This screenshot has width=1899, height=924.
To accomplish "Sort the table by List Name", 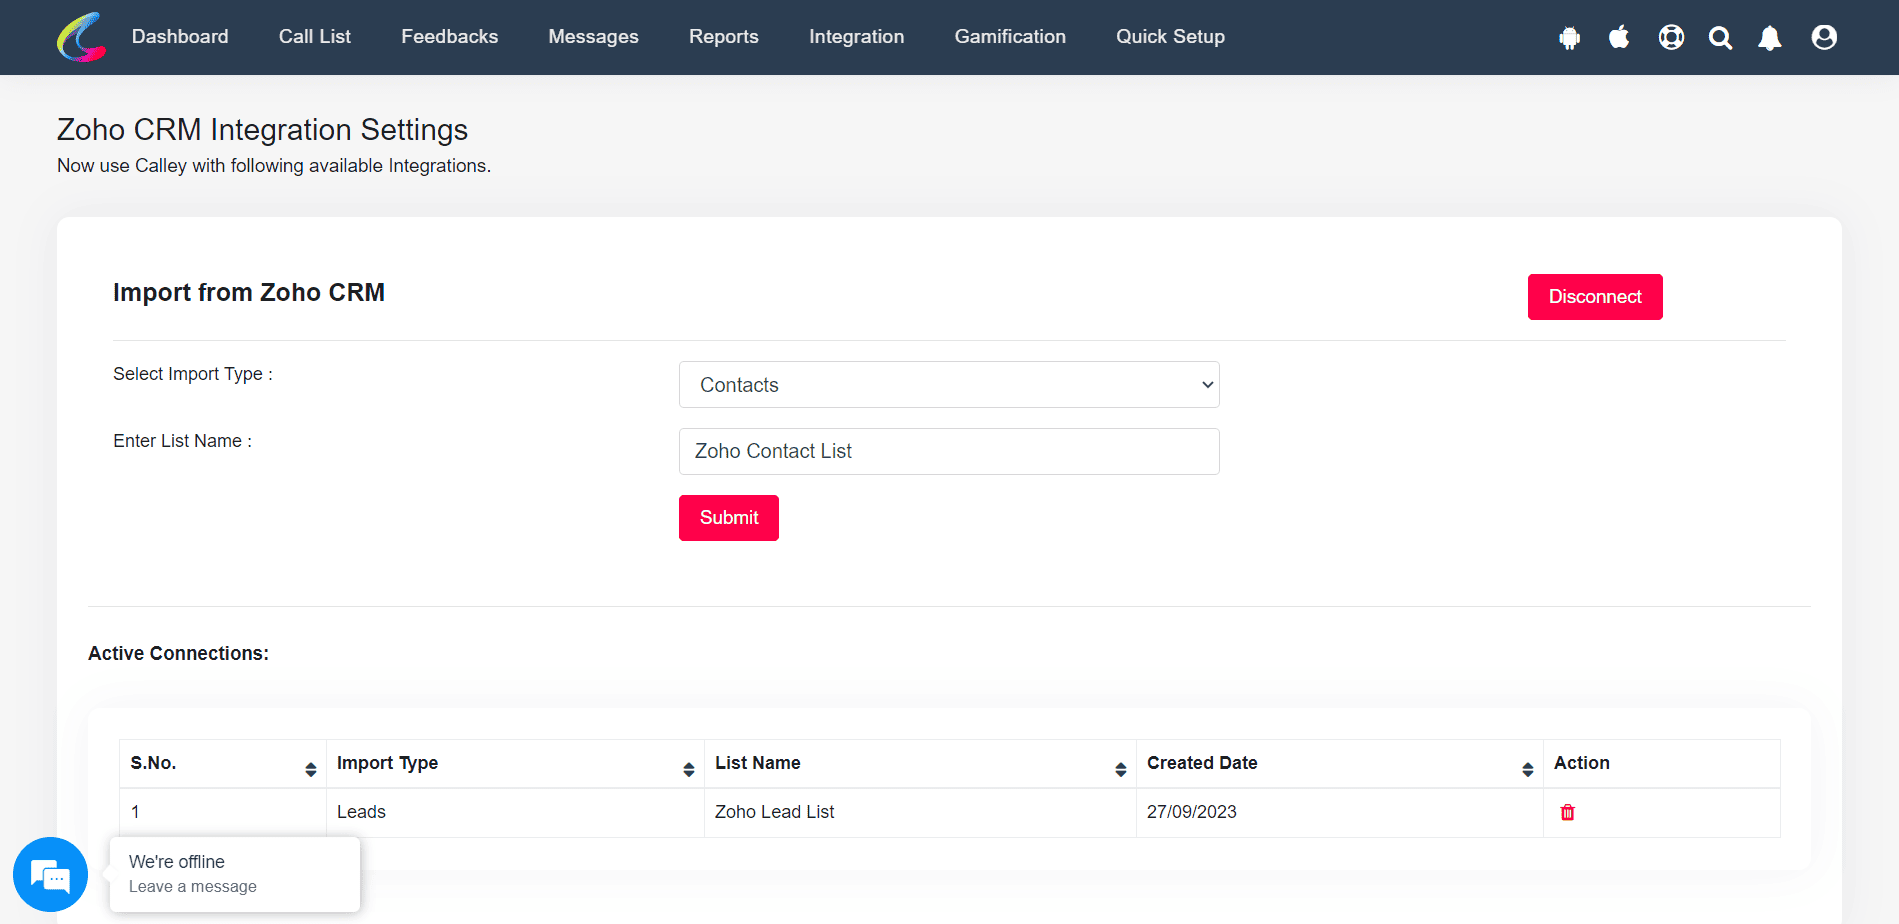I will tap(920, 763).
